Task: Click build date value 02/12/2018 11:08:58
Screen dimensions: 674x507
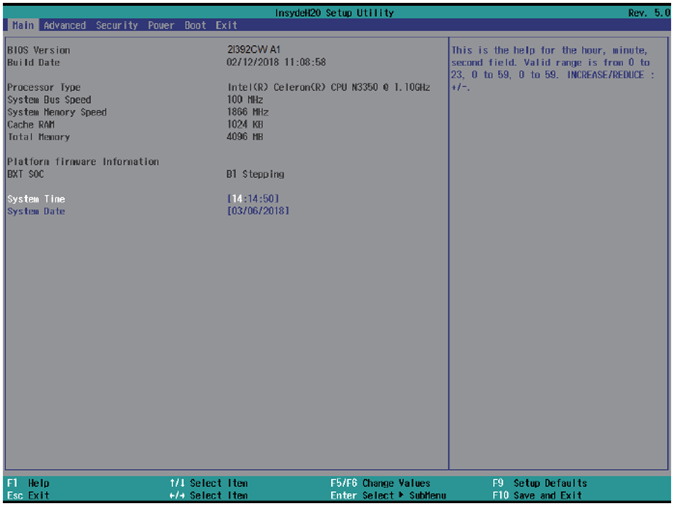Action: 276,62
